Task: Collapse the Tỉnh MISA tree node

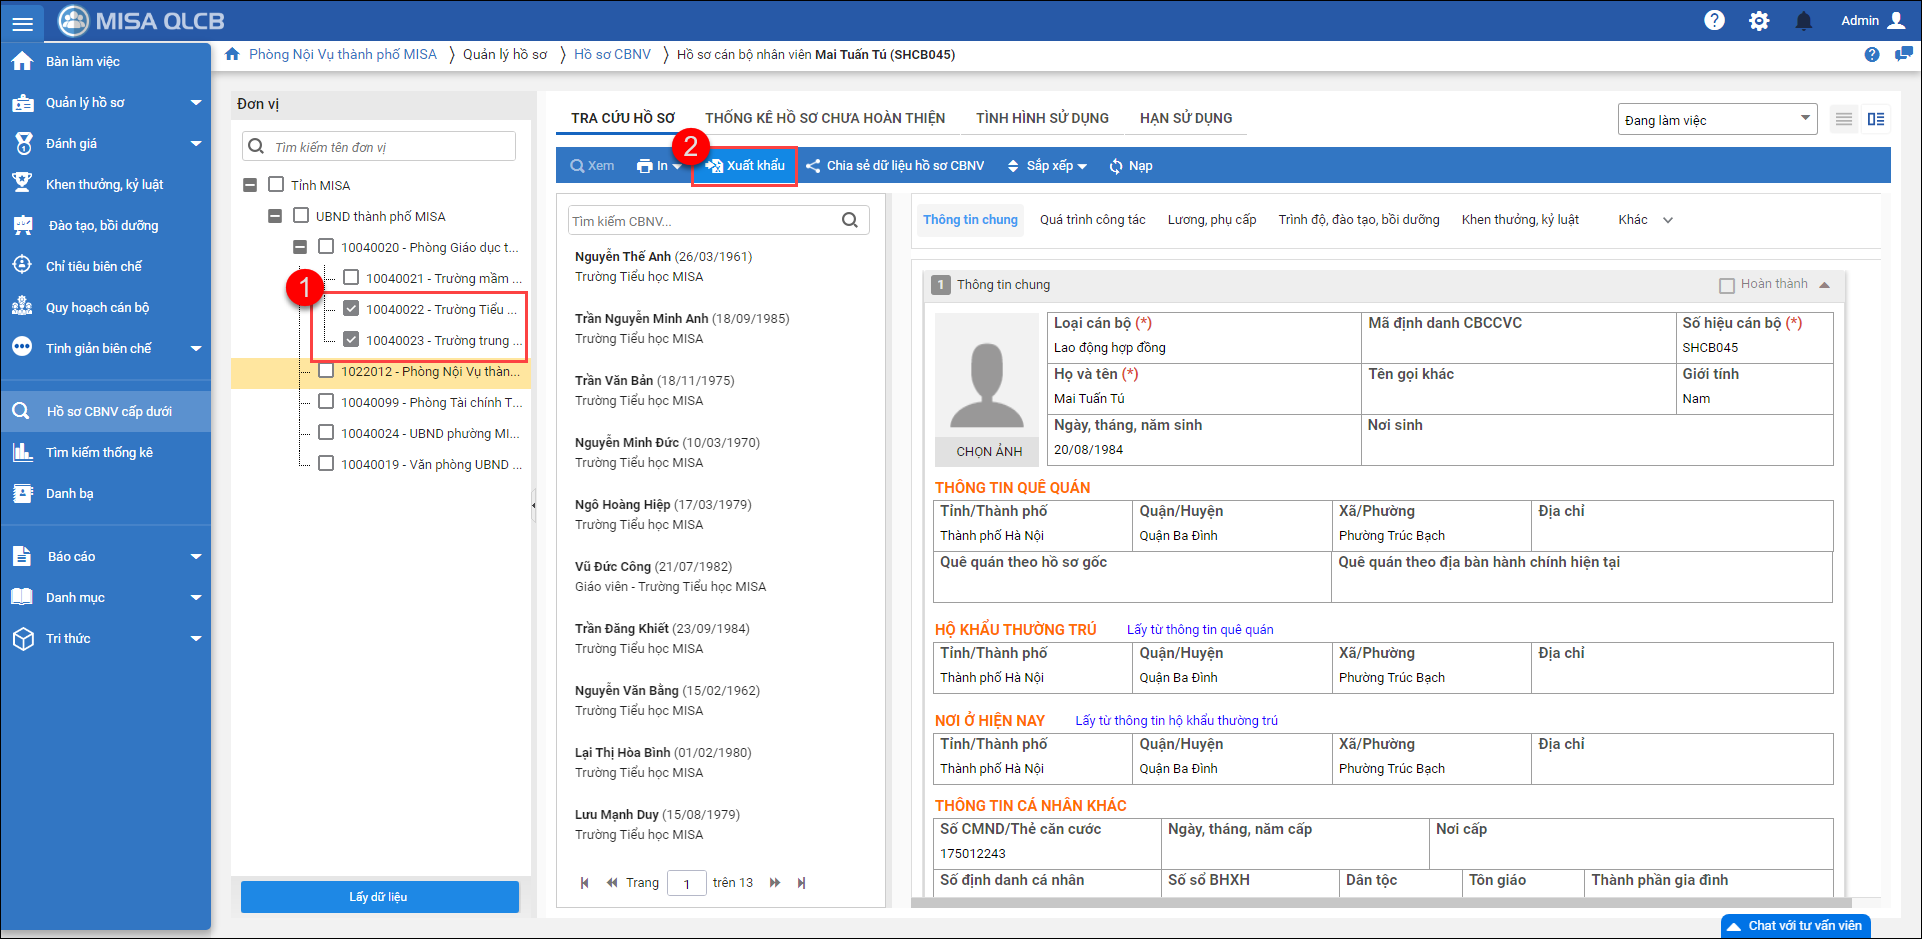Action: pos(250,185)
